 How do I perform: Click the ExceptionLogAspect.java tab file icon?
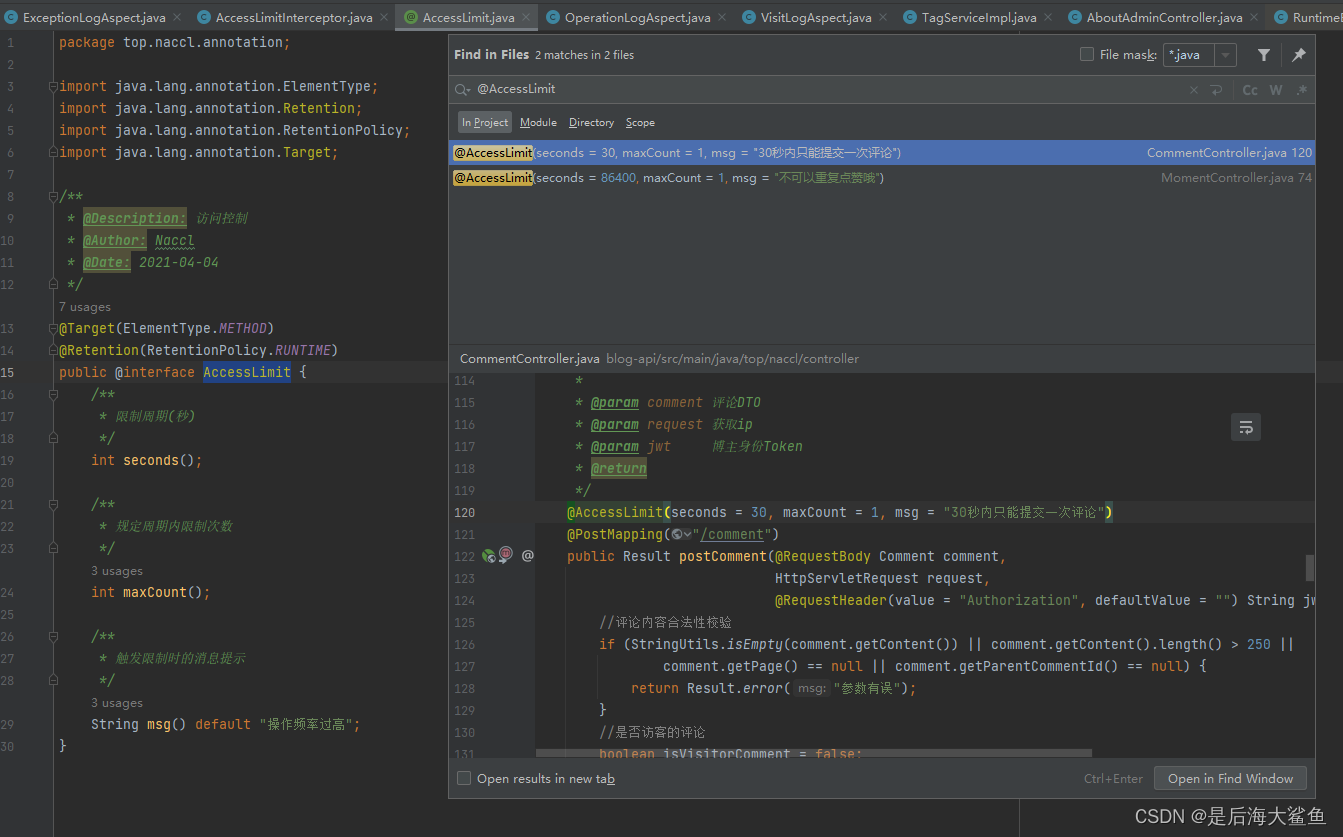pos(11,18)
